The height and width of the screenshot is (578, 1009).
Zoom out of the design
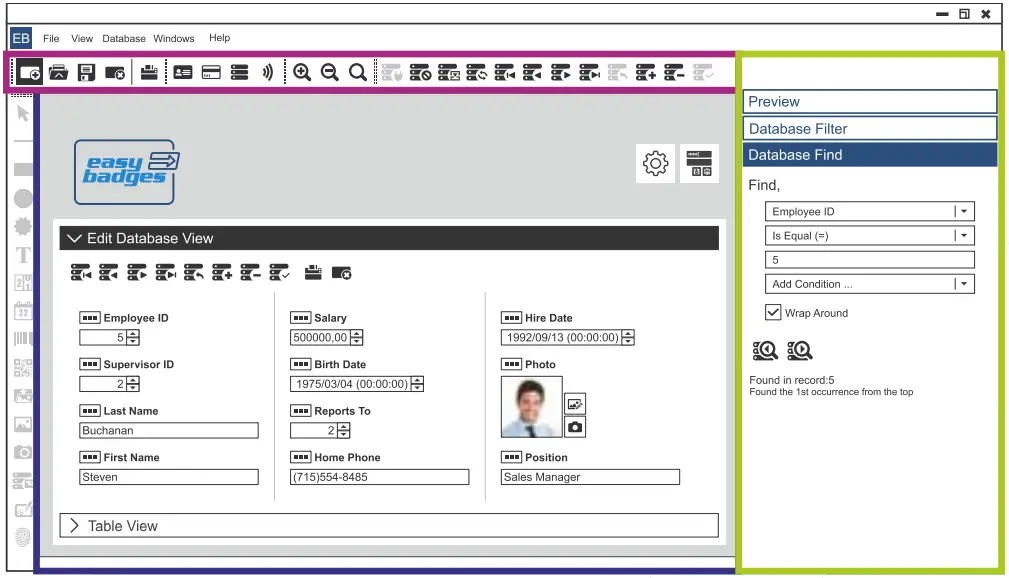(x=330, y=71)
